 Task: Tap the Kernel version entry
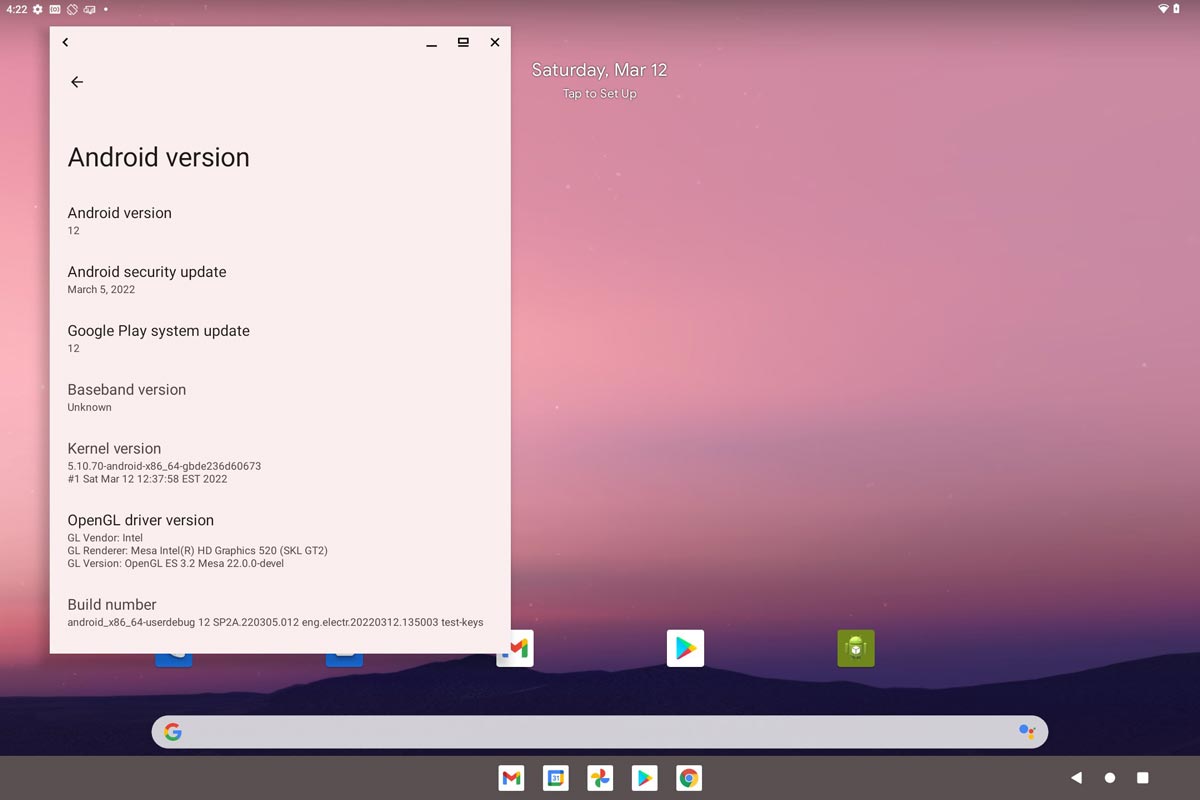click(x=164, y=462)
